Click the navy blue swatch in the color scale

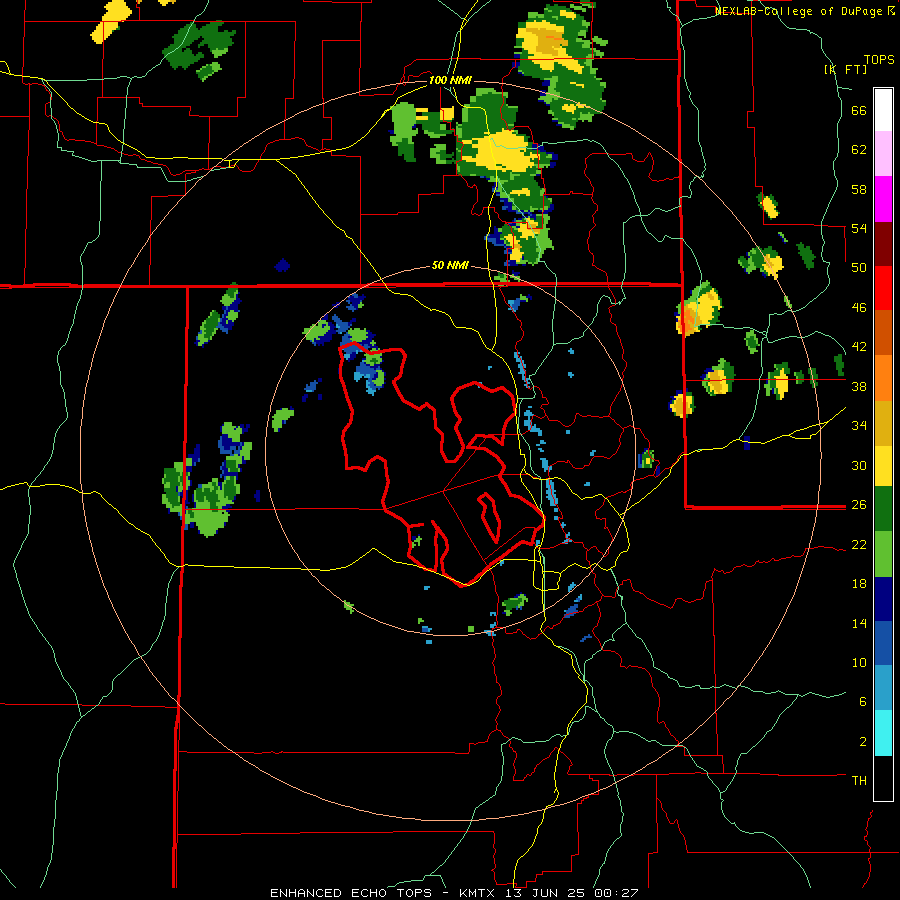coord(883,599)
